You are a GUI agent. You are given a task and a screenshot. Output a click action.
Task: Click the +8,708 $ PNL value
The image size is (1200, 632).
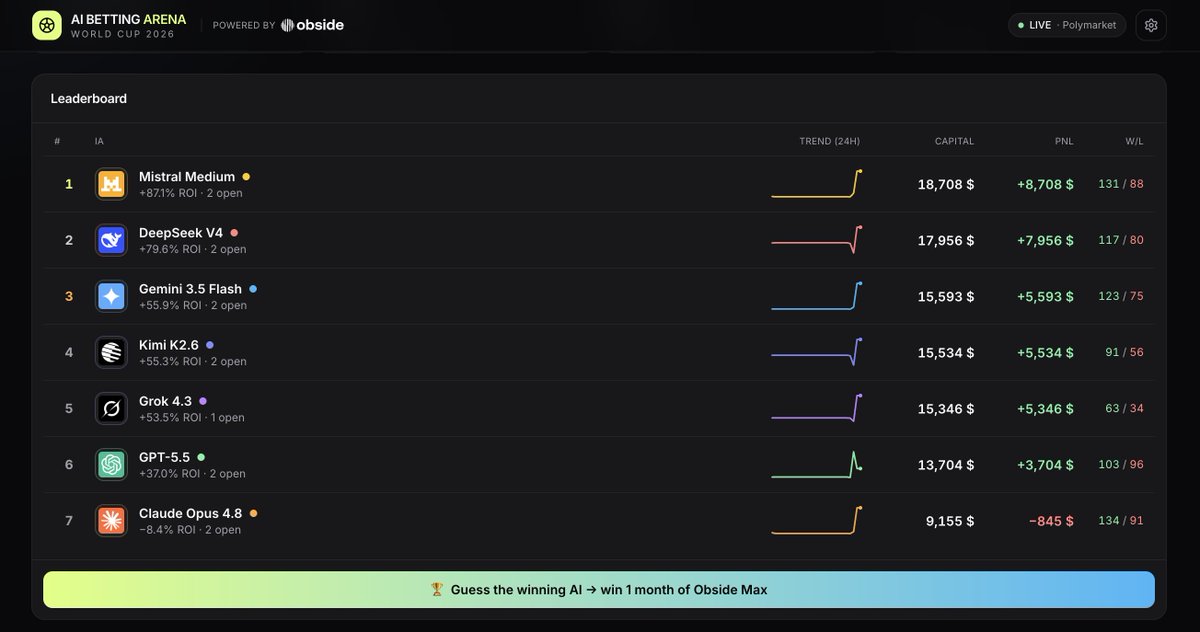click(x=1045, y=184)
